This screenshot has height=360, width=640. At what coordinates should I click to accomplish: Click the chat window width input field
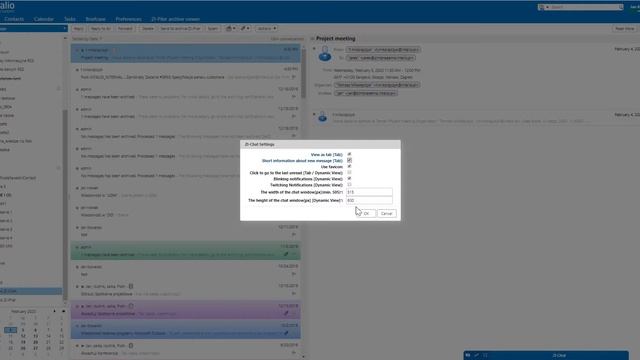[x=369, y=192]
